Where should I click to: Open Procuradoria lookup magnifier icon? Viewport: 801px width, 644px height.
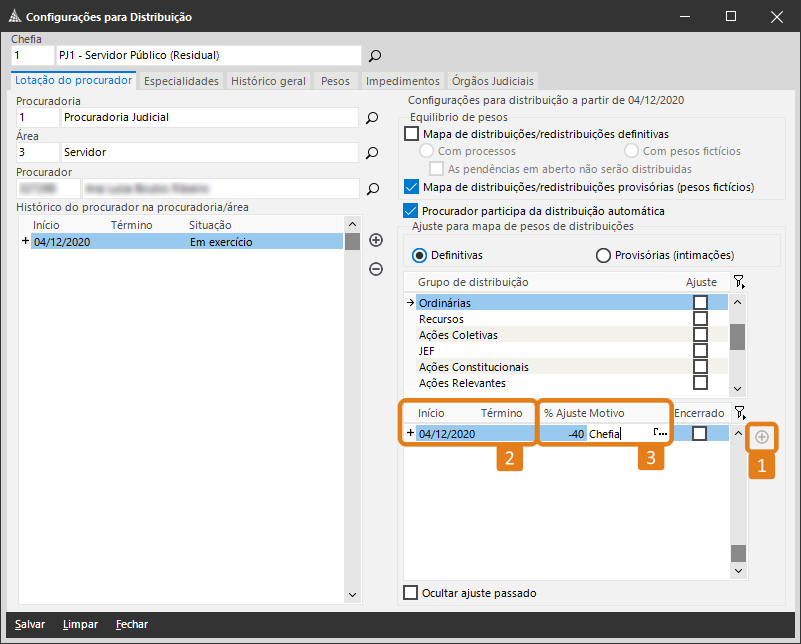(372, 118)
